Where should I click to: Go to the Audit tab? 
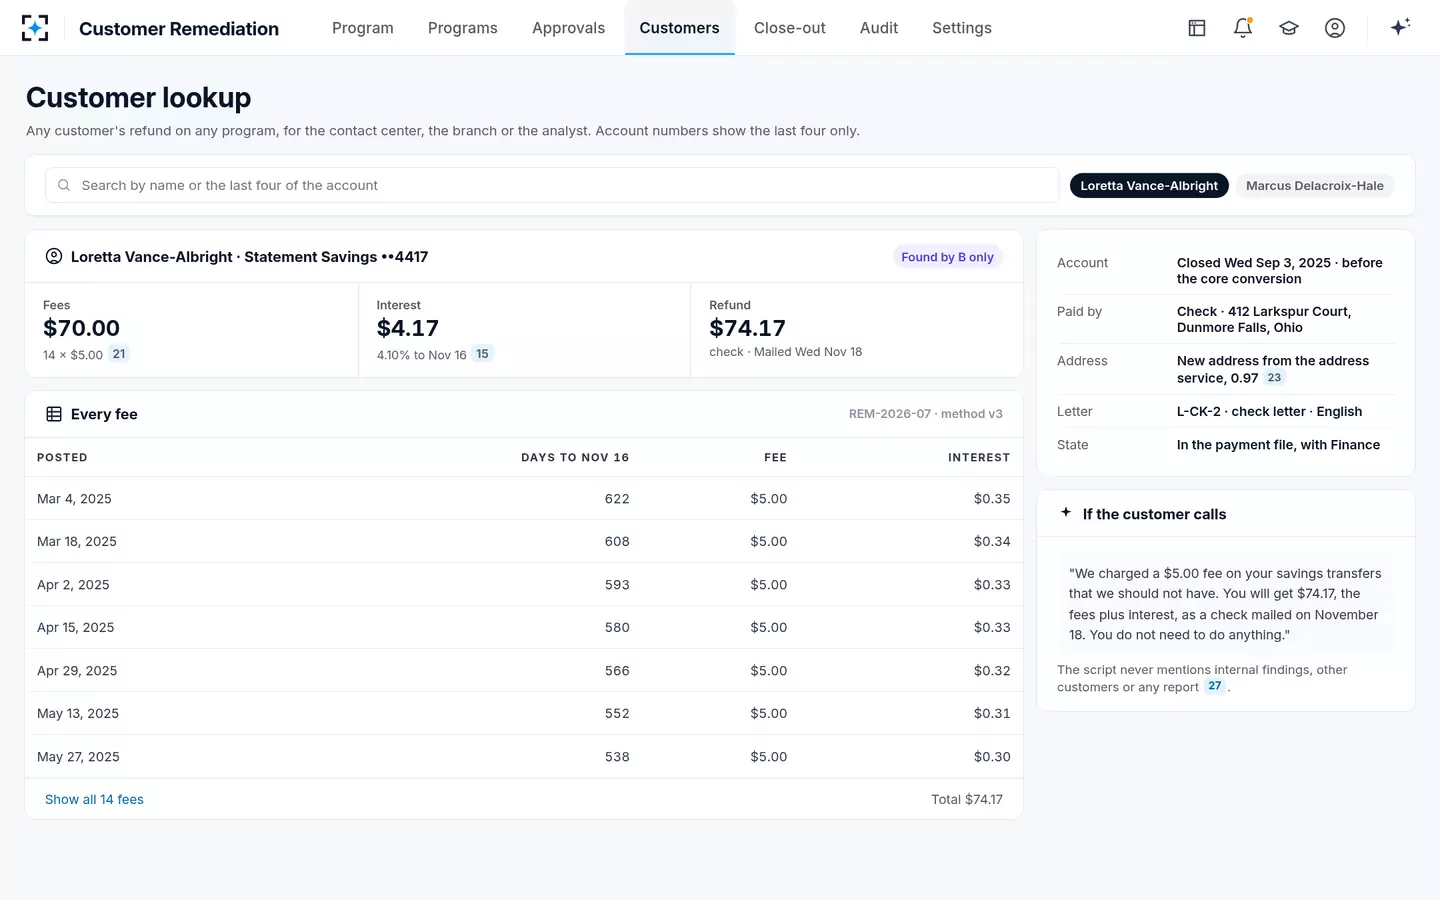point(879,28)
